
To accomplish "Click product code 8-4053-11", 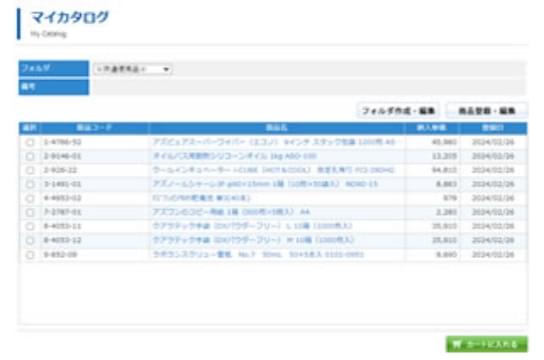I will [x=62, y=226].
